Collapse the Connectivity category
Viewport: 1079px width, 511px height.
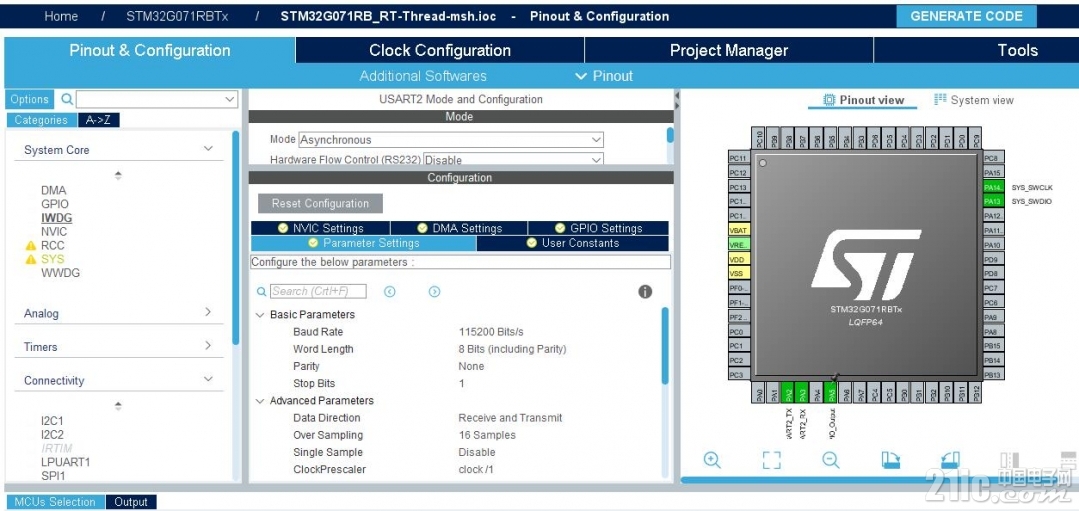[208, 380]
